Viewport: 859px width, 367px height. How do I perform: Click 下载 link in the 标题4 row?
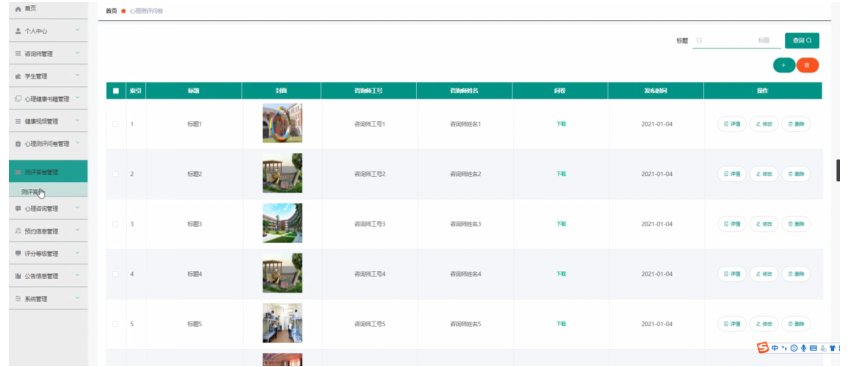click(561, 274)
